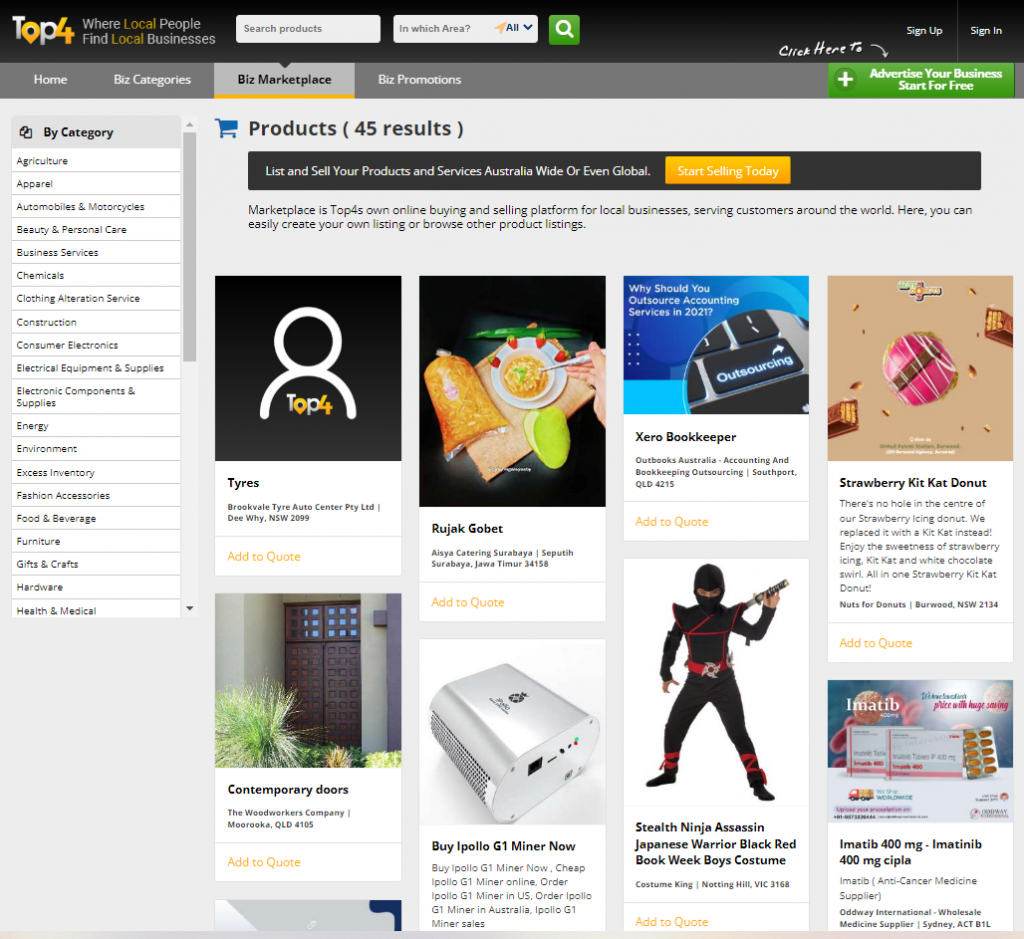Click the location arrow icon in area field

[x=499, y=28]
